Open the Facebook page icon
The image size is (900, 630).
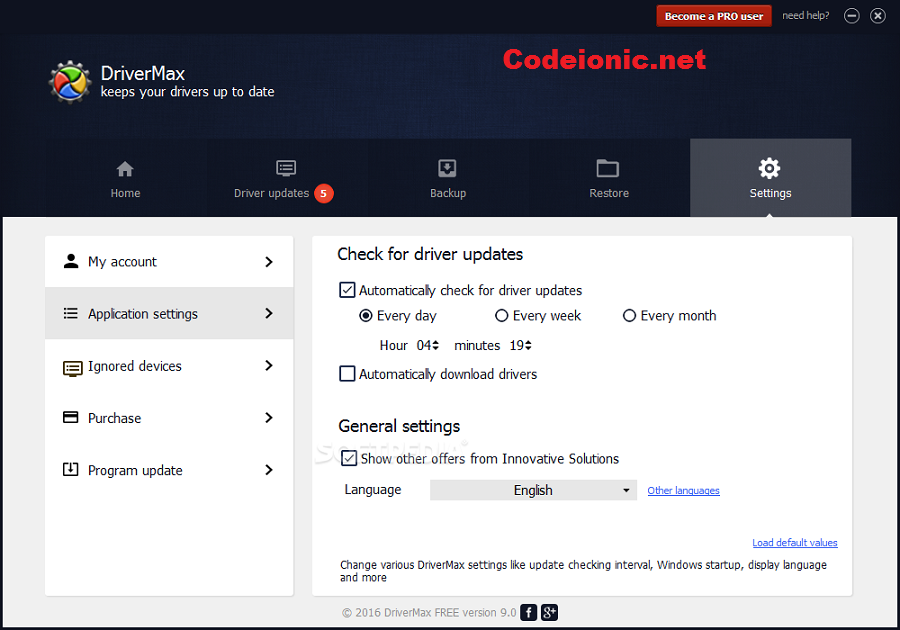529,613
